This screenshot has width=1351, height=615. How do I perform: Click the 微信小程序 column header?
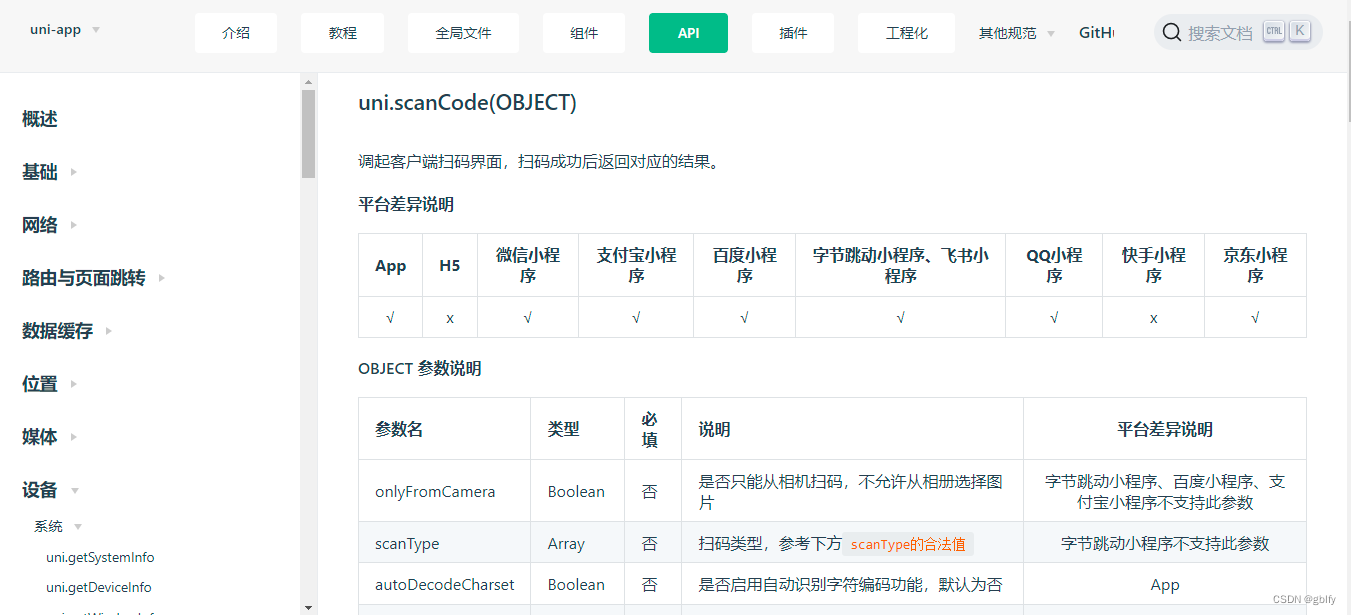528,265
